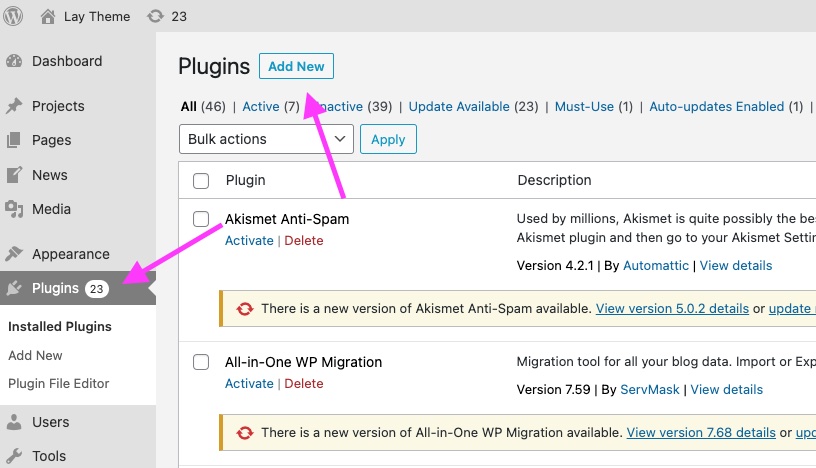Image resolution: width=816 pixels, height=468 pixels.
Task: Click the Lay Theme home icon
Action: tap(48, 17)
